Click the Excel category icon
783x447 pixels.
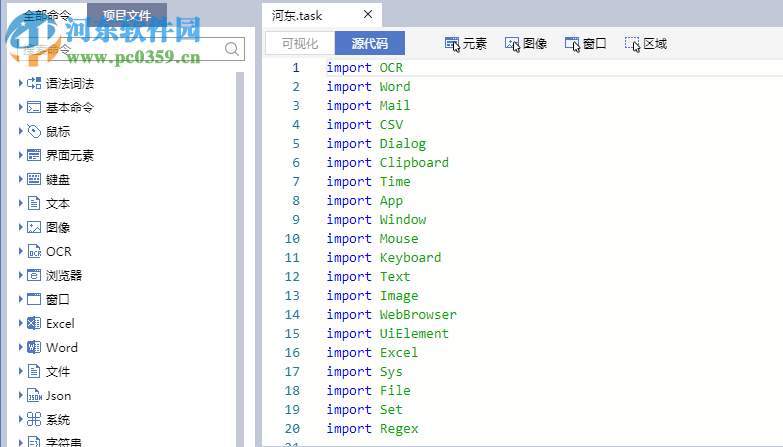pyautogui.click(x=34, y=323)
